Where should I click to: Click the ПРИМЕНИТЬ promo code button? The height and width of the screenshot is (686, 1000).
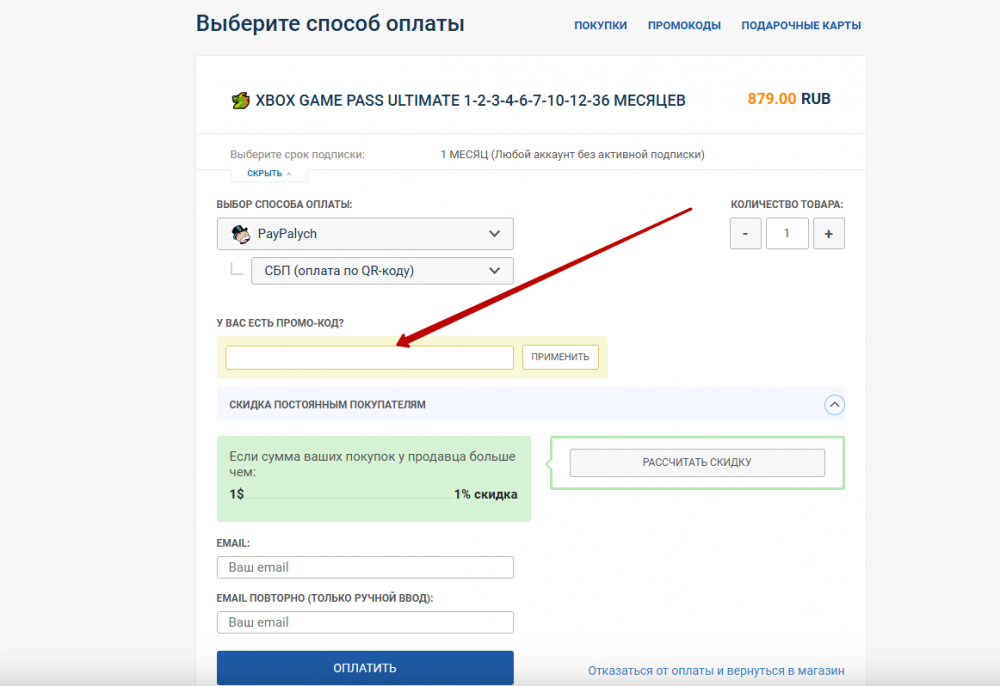click(560, 357)
